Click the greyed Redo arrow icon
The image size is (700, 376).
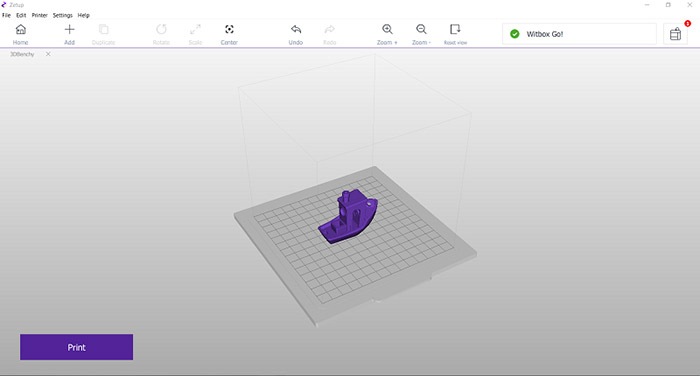click(x=329, y=29)
